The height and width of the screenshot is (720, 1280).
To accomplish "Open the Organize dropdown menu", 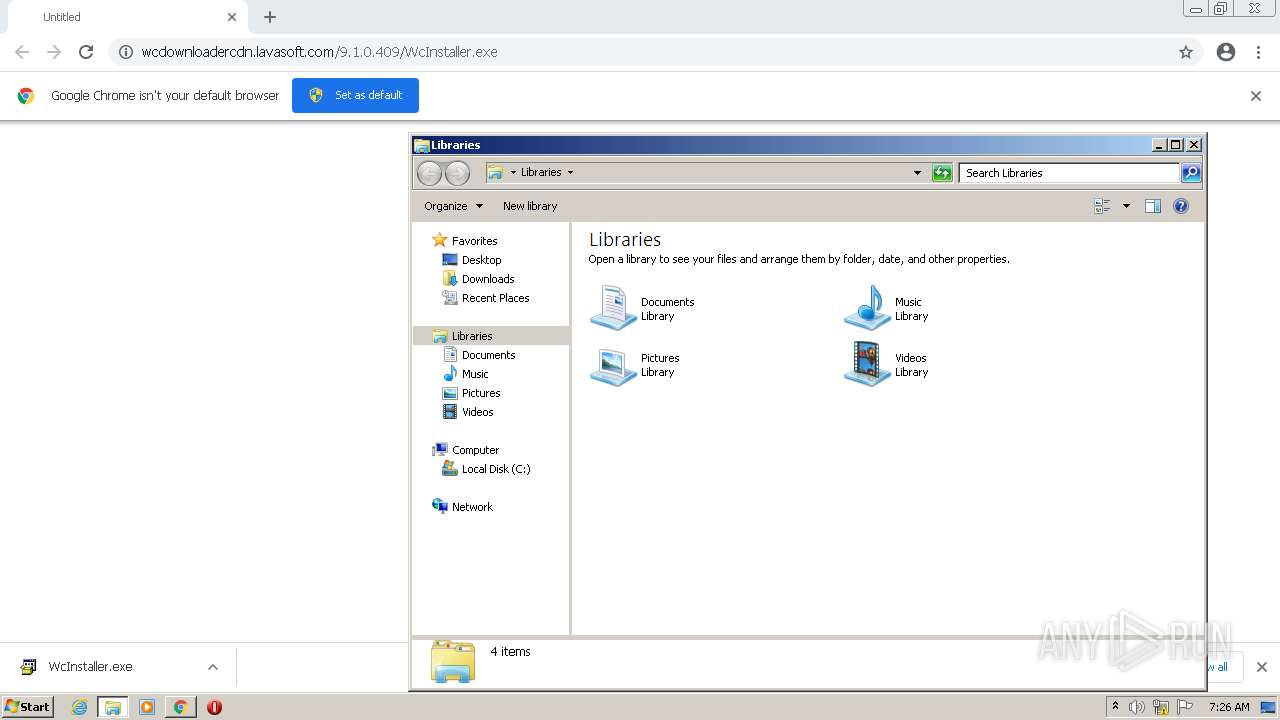I will point(453,206).
